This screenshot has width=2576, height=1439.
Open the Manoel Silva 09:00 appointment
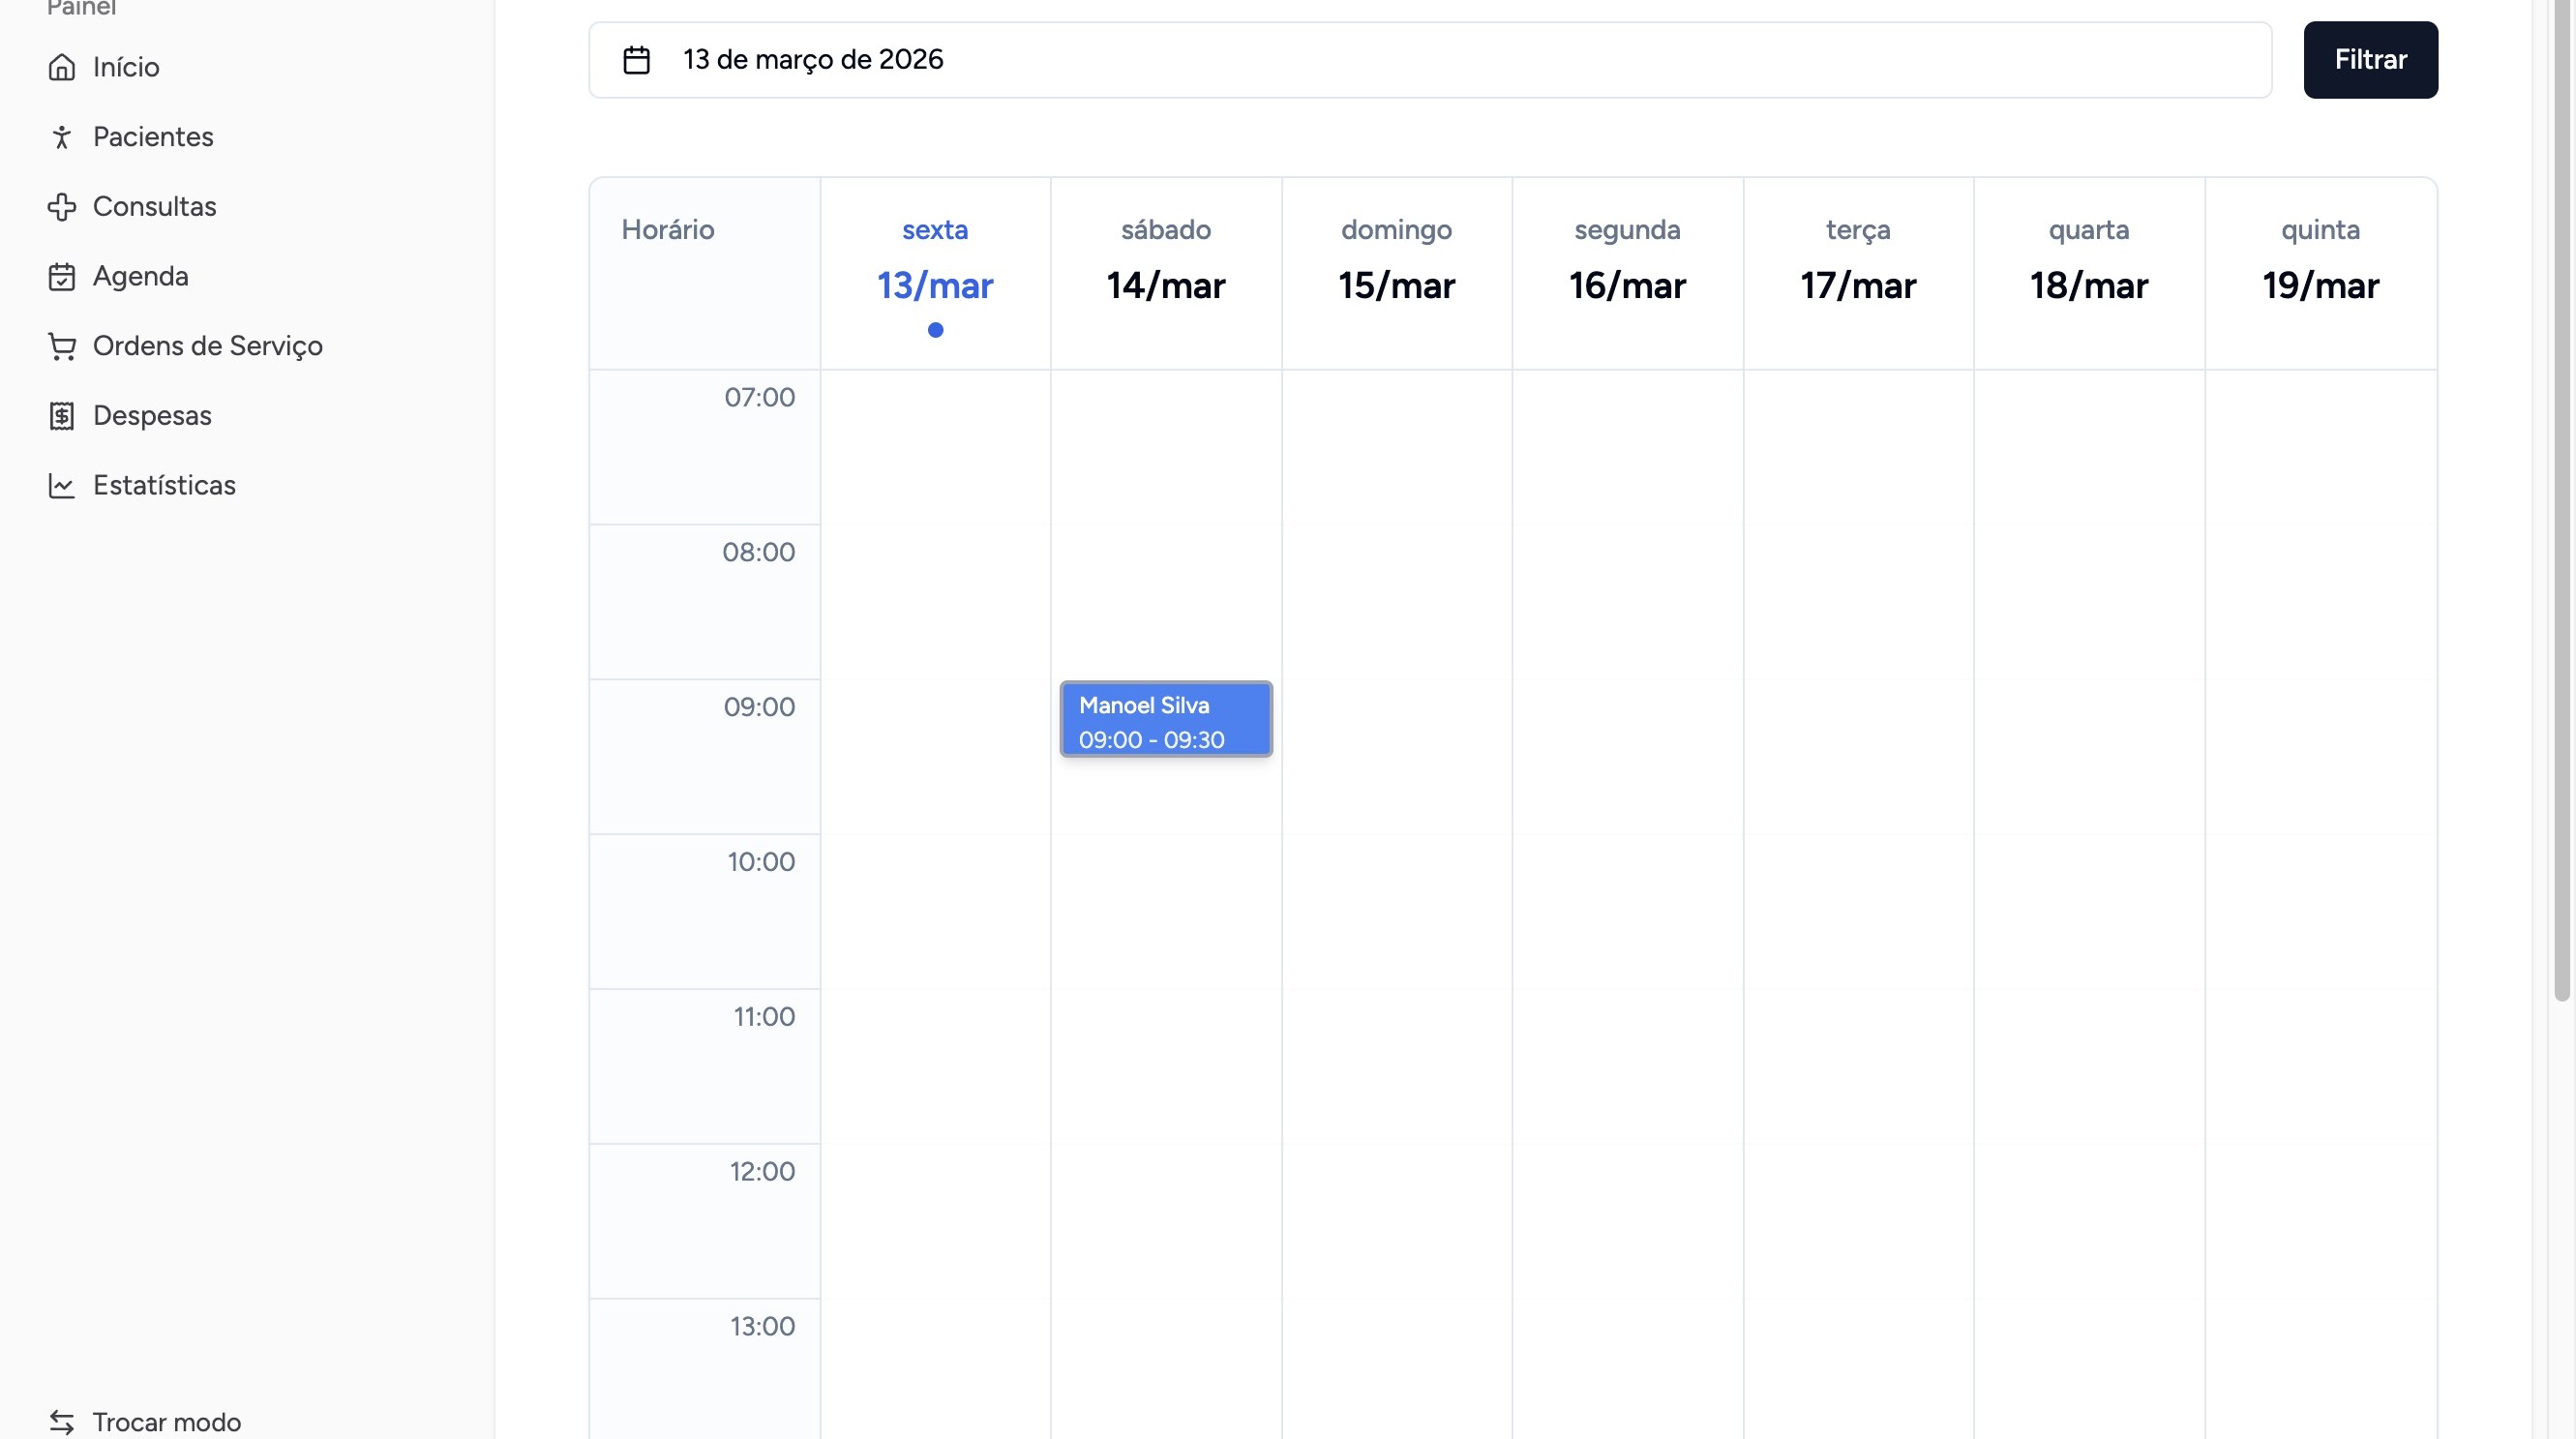1166,720
